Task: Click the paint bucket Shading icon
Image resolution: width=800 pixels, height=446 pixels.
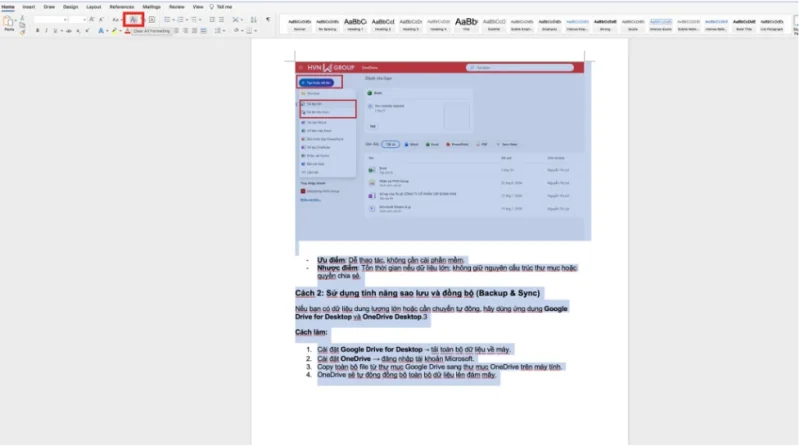Action: pyautogui.click(x=236, y=31)
